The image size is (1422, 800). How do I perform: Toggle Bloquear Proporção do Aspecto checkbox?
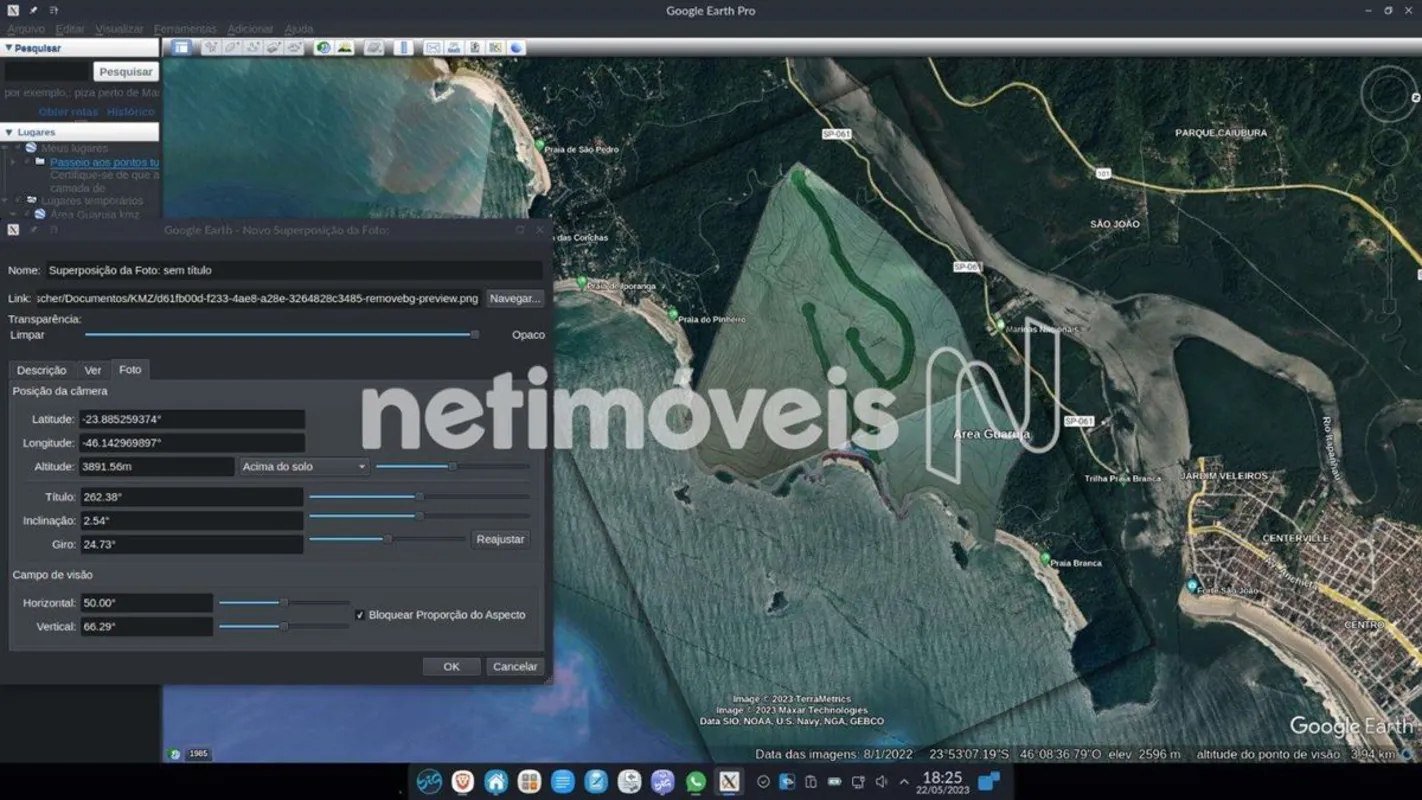360,615
